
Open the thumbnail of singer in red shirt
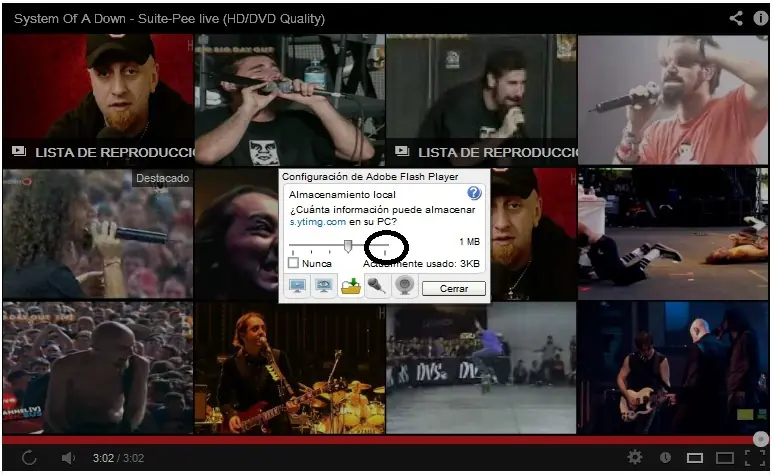673,100
